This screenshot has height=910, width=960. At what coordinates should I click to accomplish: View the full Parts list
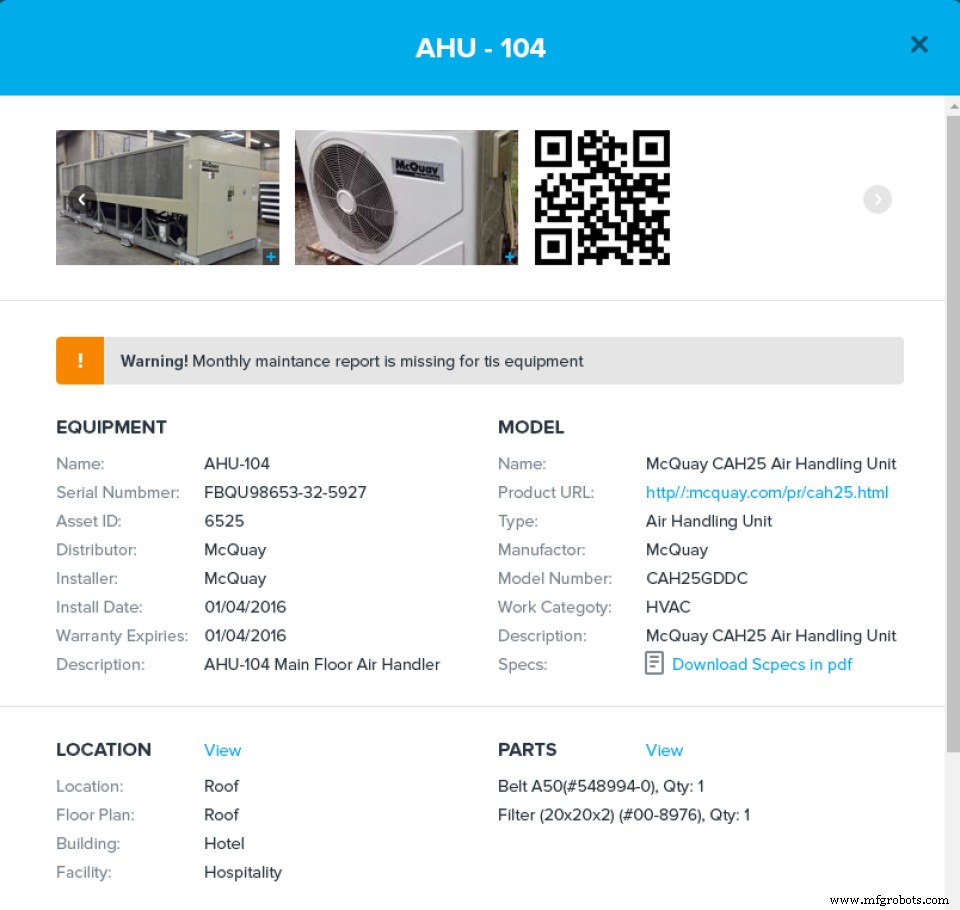pyautogui.click(x=664, y=750)
